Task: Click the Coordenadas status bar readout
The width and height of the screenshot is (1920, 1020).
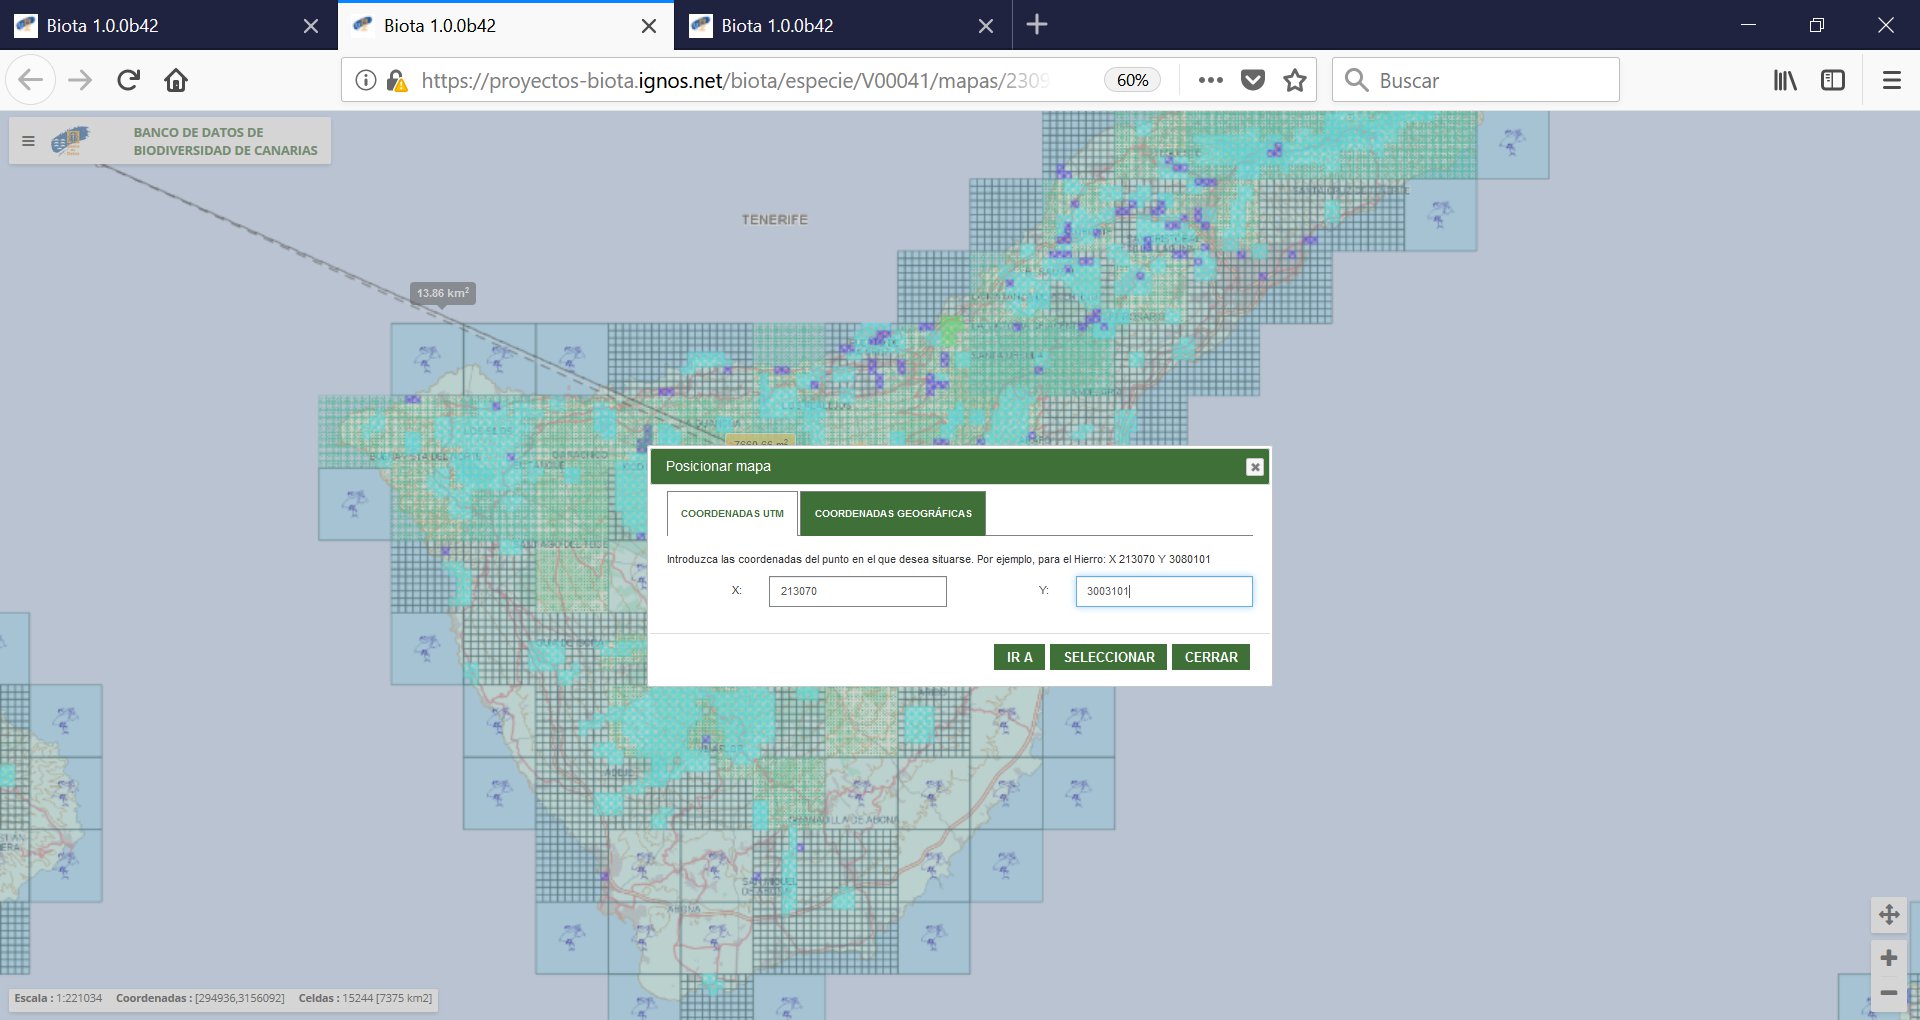Action: (x=200, y=998)
